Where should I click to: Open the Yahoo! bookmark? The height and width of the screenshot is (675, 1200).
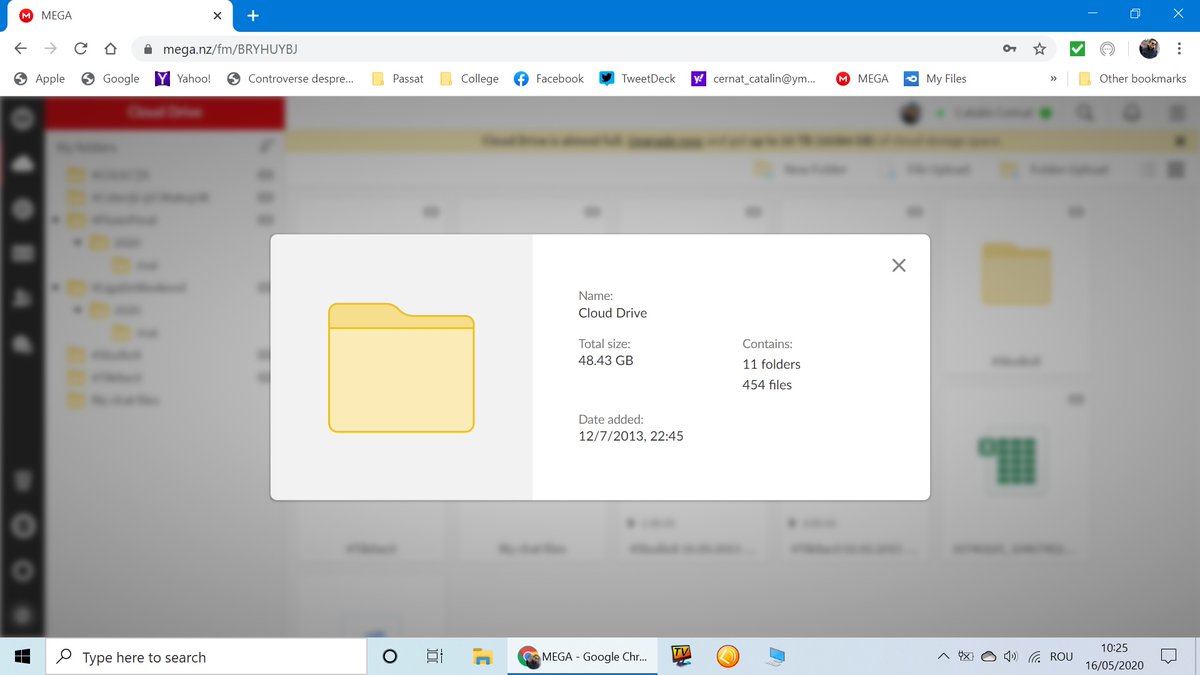183,78
